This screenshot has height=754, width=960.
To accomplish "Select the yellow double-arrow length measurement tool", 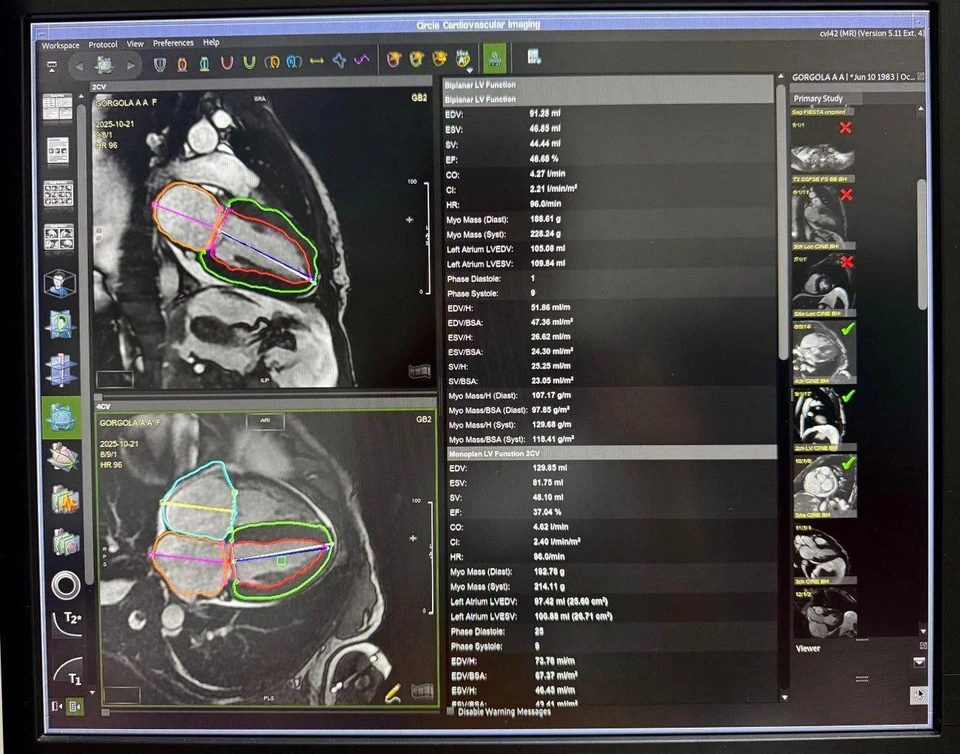I will point(317,62).
